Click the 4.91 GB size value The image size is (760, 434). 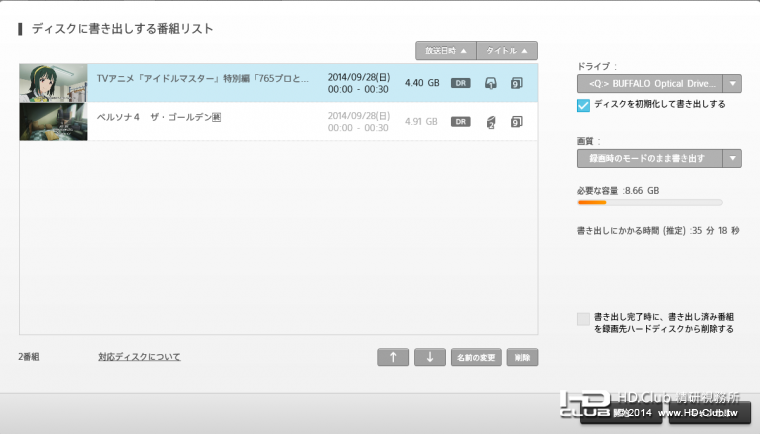pyautogui.click(x=421, y=122)
